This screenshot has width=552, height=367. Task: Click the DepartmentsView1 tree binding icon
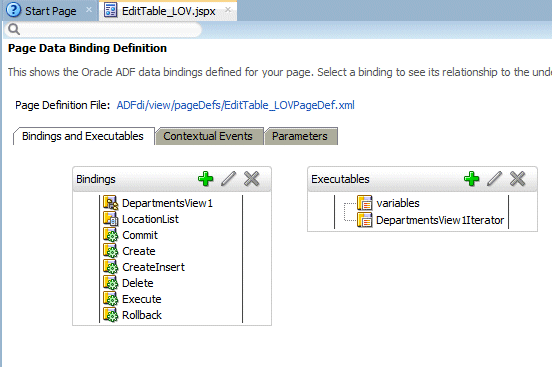(x=111, y=203)
